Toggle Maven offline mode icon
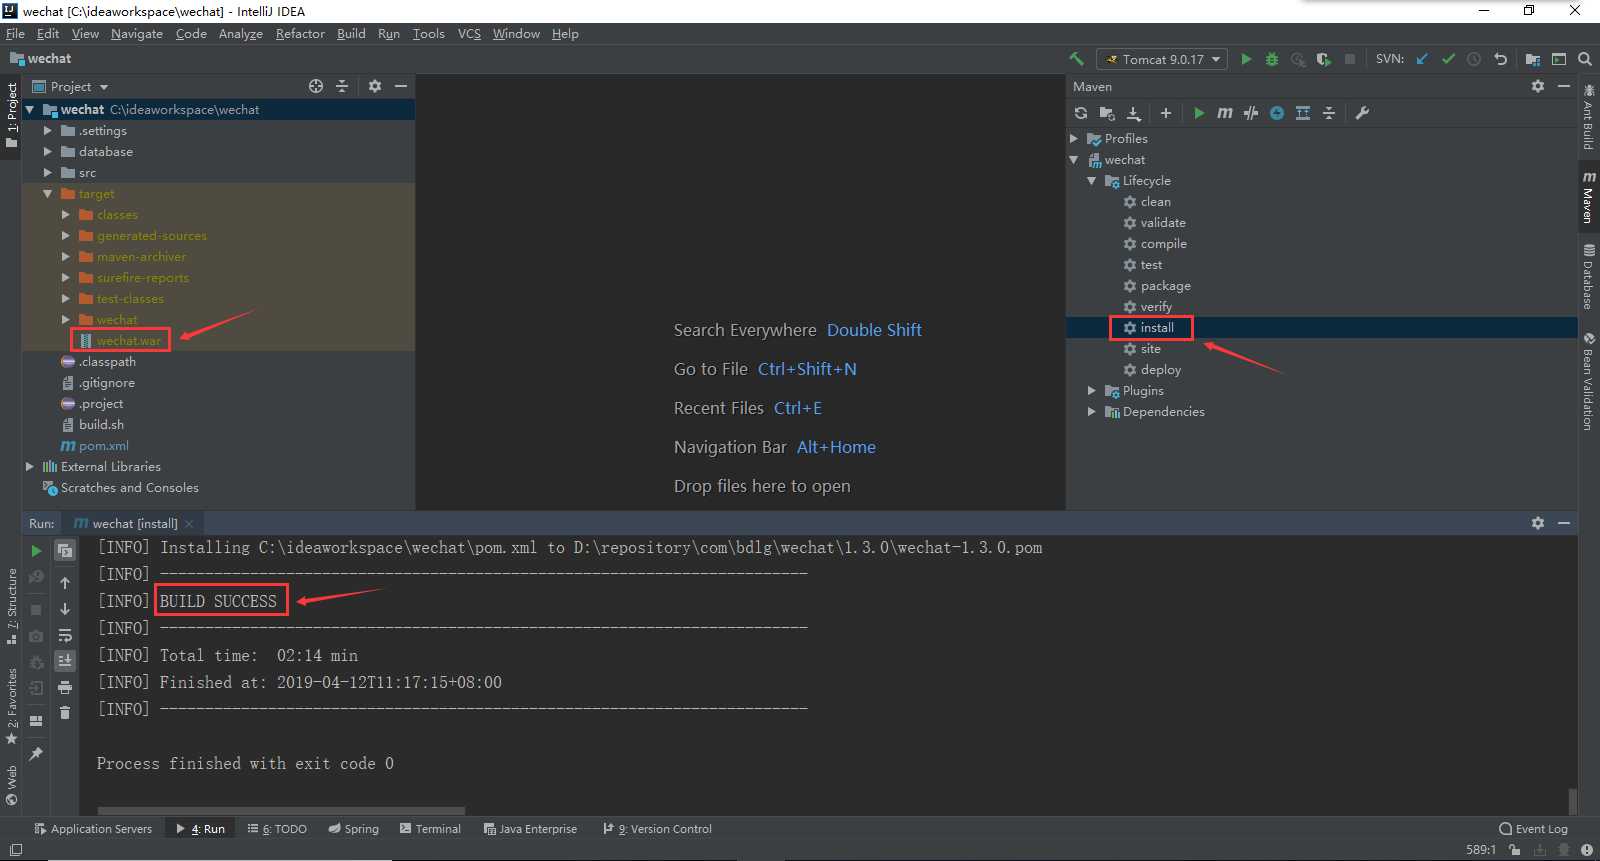1600x861 pixels. point(1251,113)
